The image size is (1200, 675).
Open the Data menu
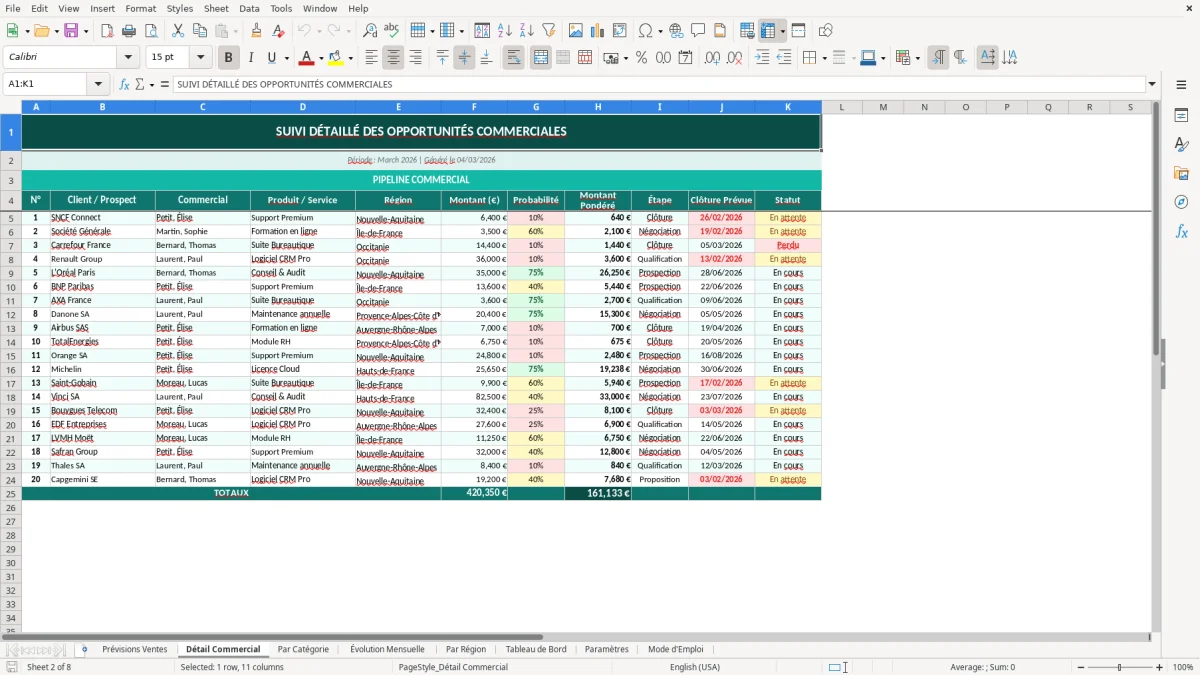249,8
